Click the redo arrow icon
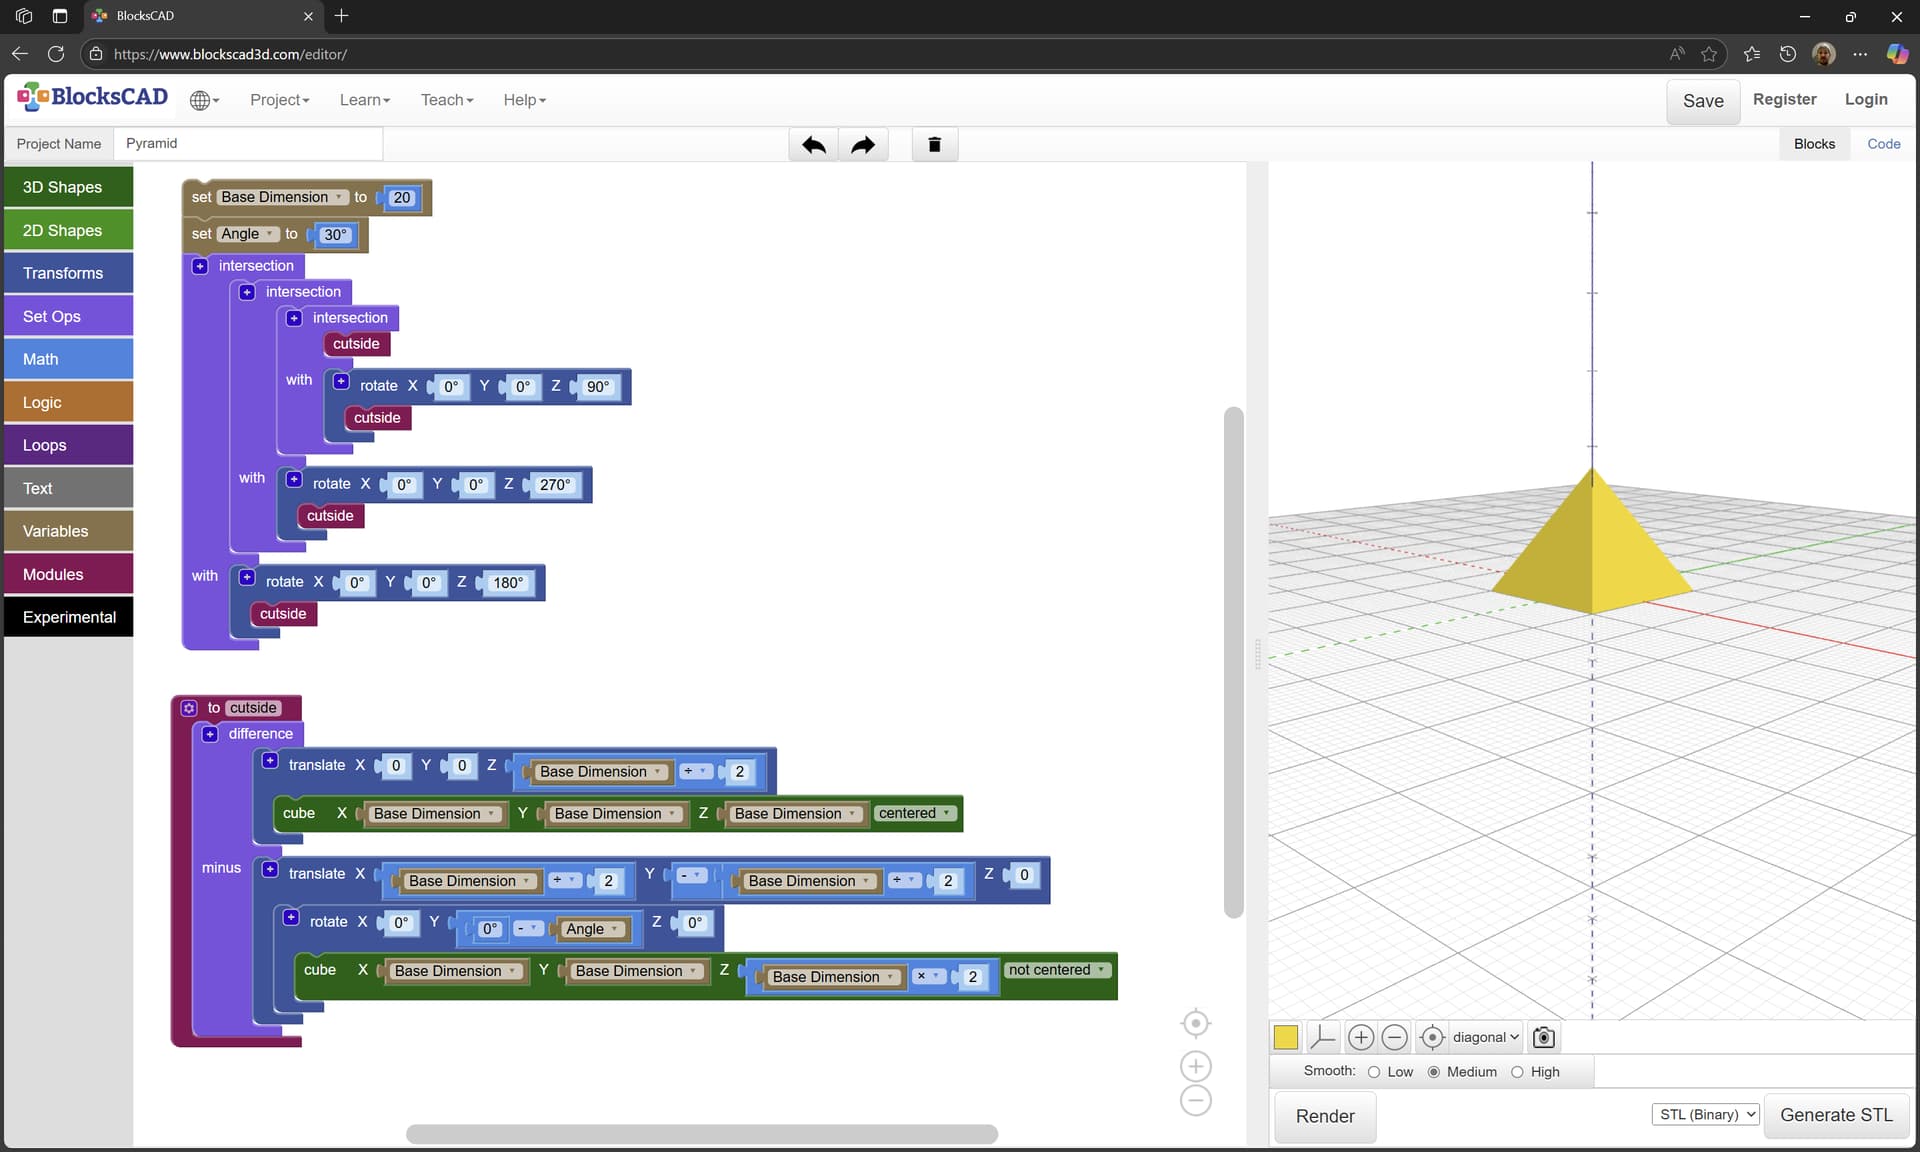 pos(863,145)
